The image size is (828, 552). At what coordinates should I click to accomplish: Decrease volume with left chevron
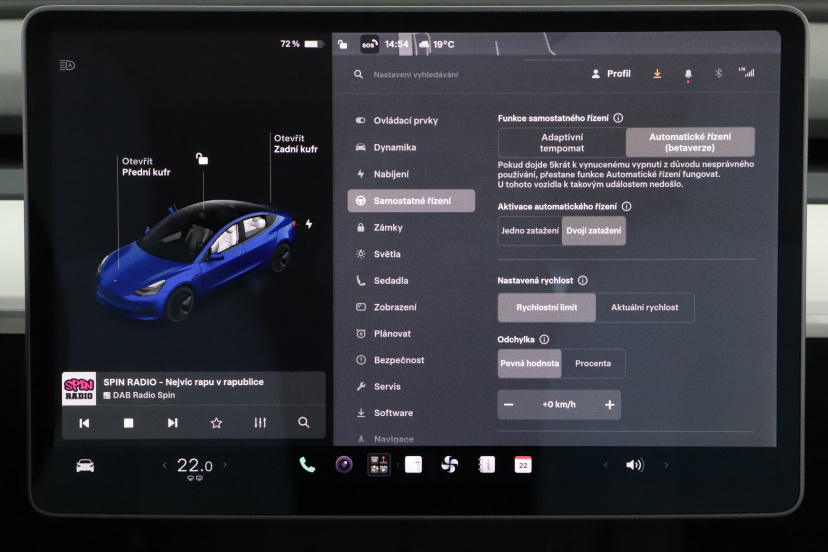point(606,465)
